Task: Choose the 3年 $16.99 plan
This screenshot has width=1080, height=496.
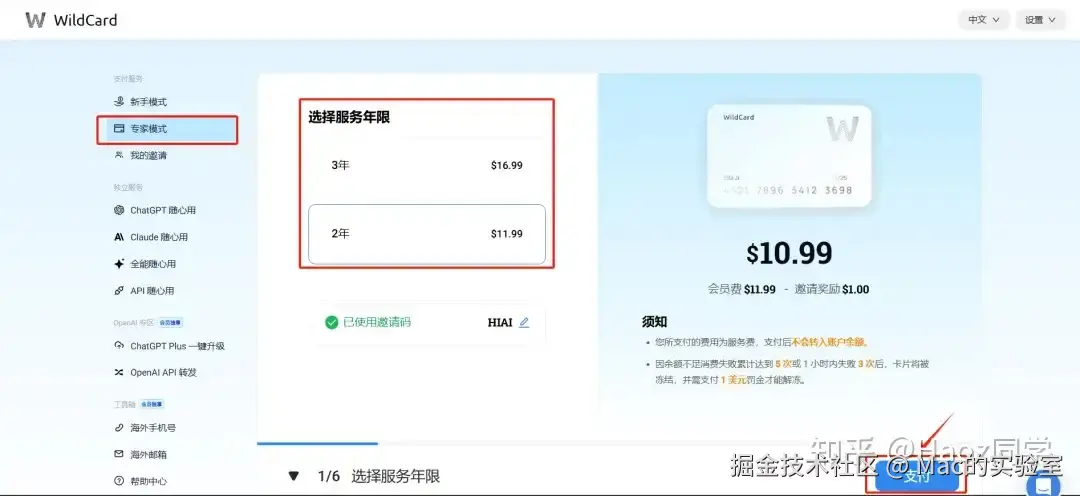Action: pos(427,165)
